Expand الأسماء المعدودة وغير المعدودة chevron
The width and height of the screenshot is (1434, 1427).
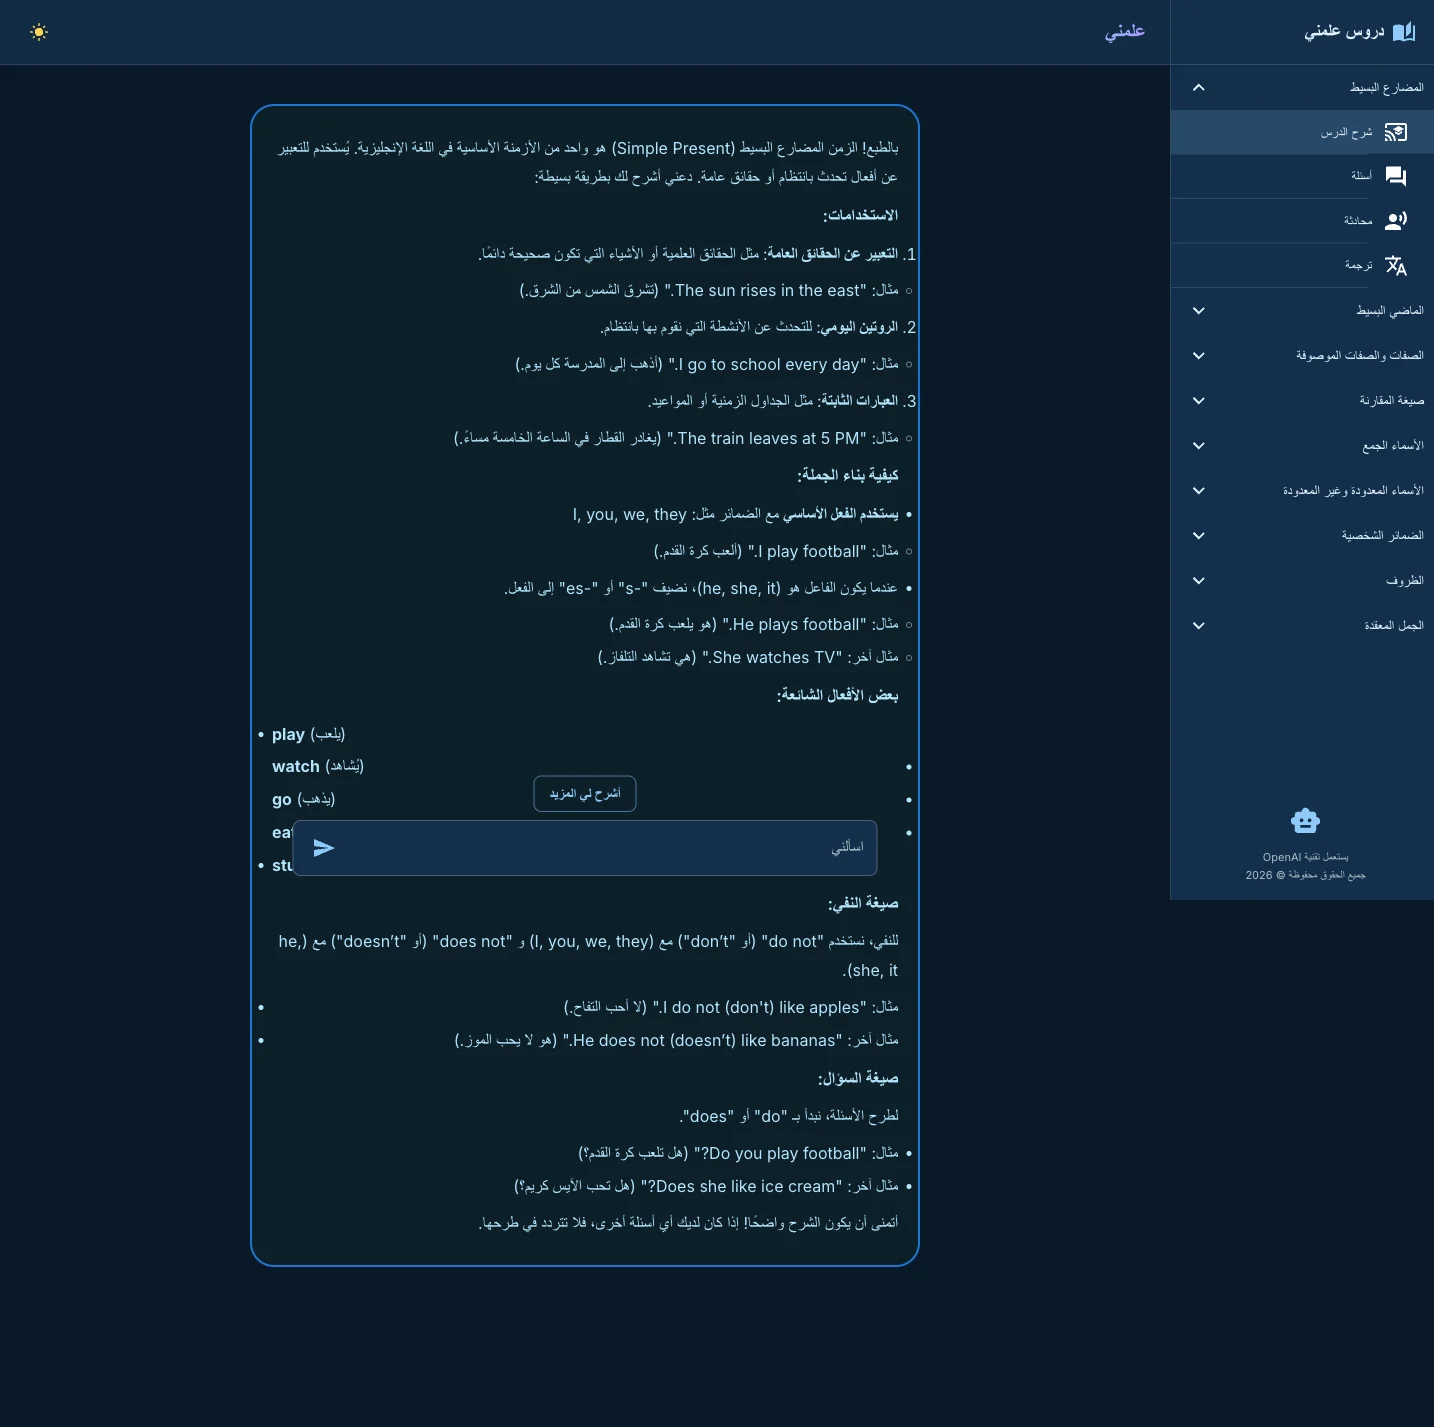tap(1199, 491)
